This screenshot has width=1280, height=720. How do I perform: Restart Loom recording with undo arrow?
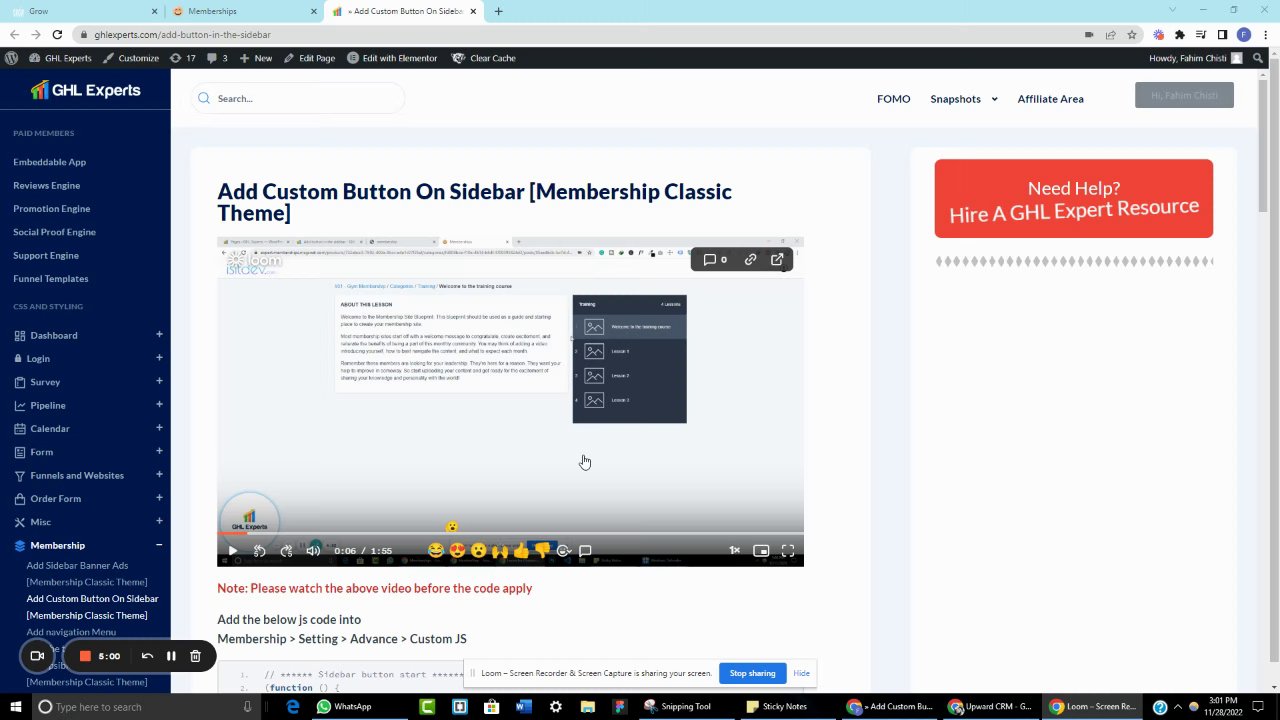point(147,656)
